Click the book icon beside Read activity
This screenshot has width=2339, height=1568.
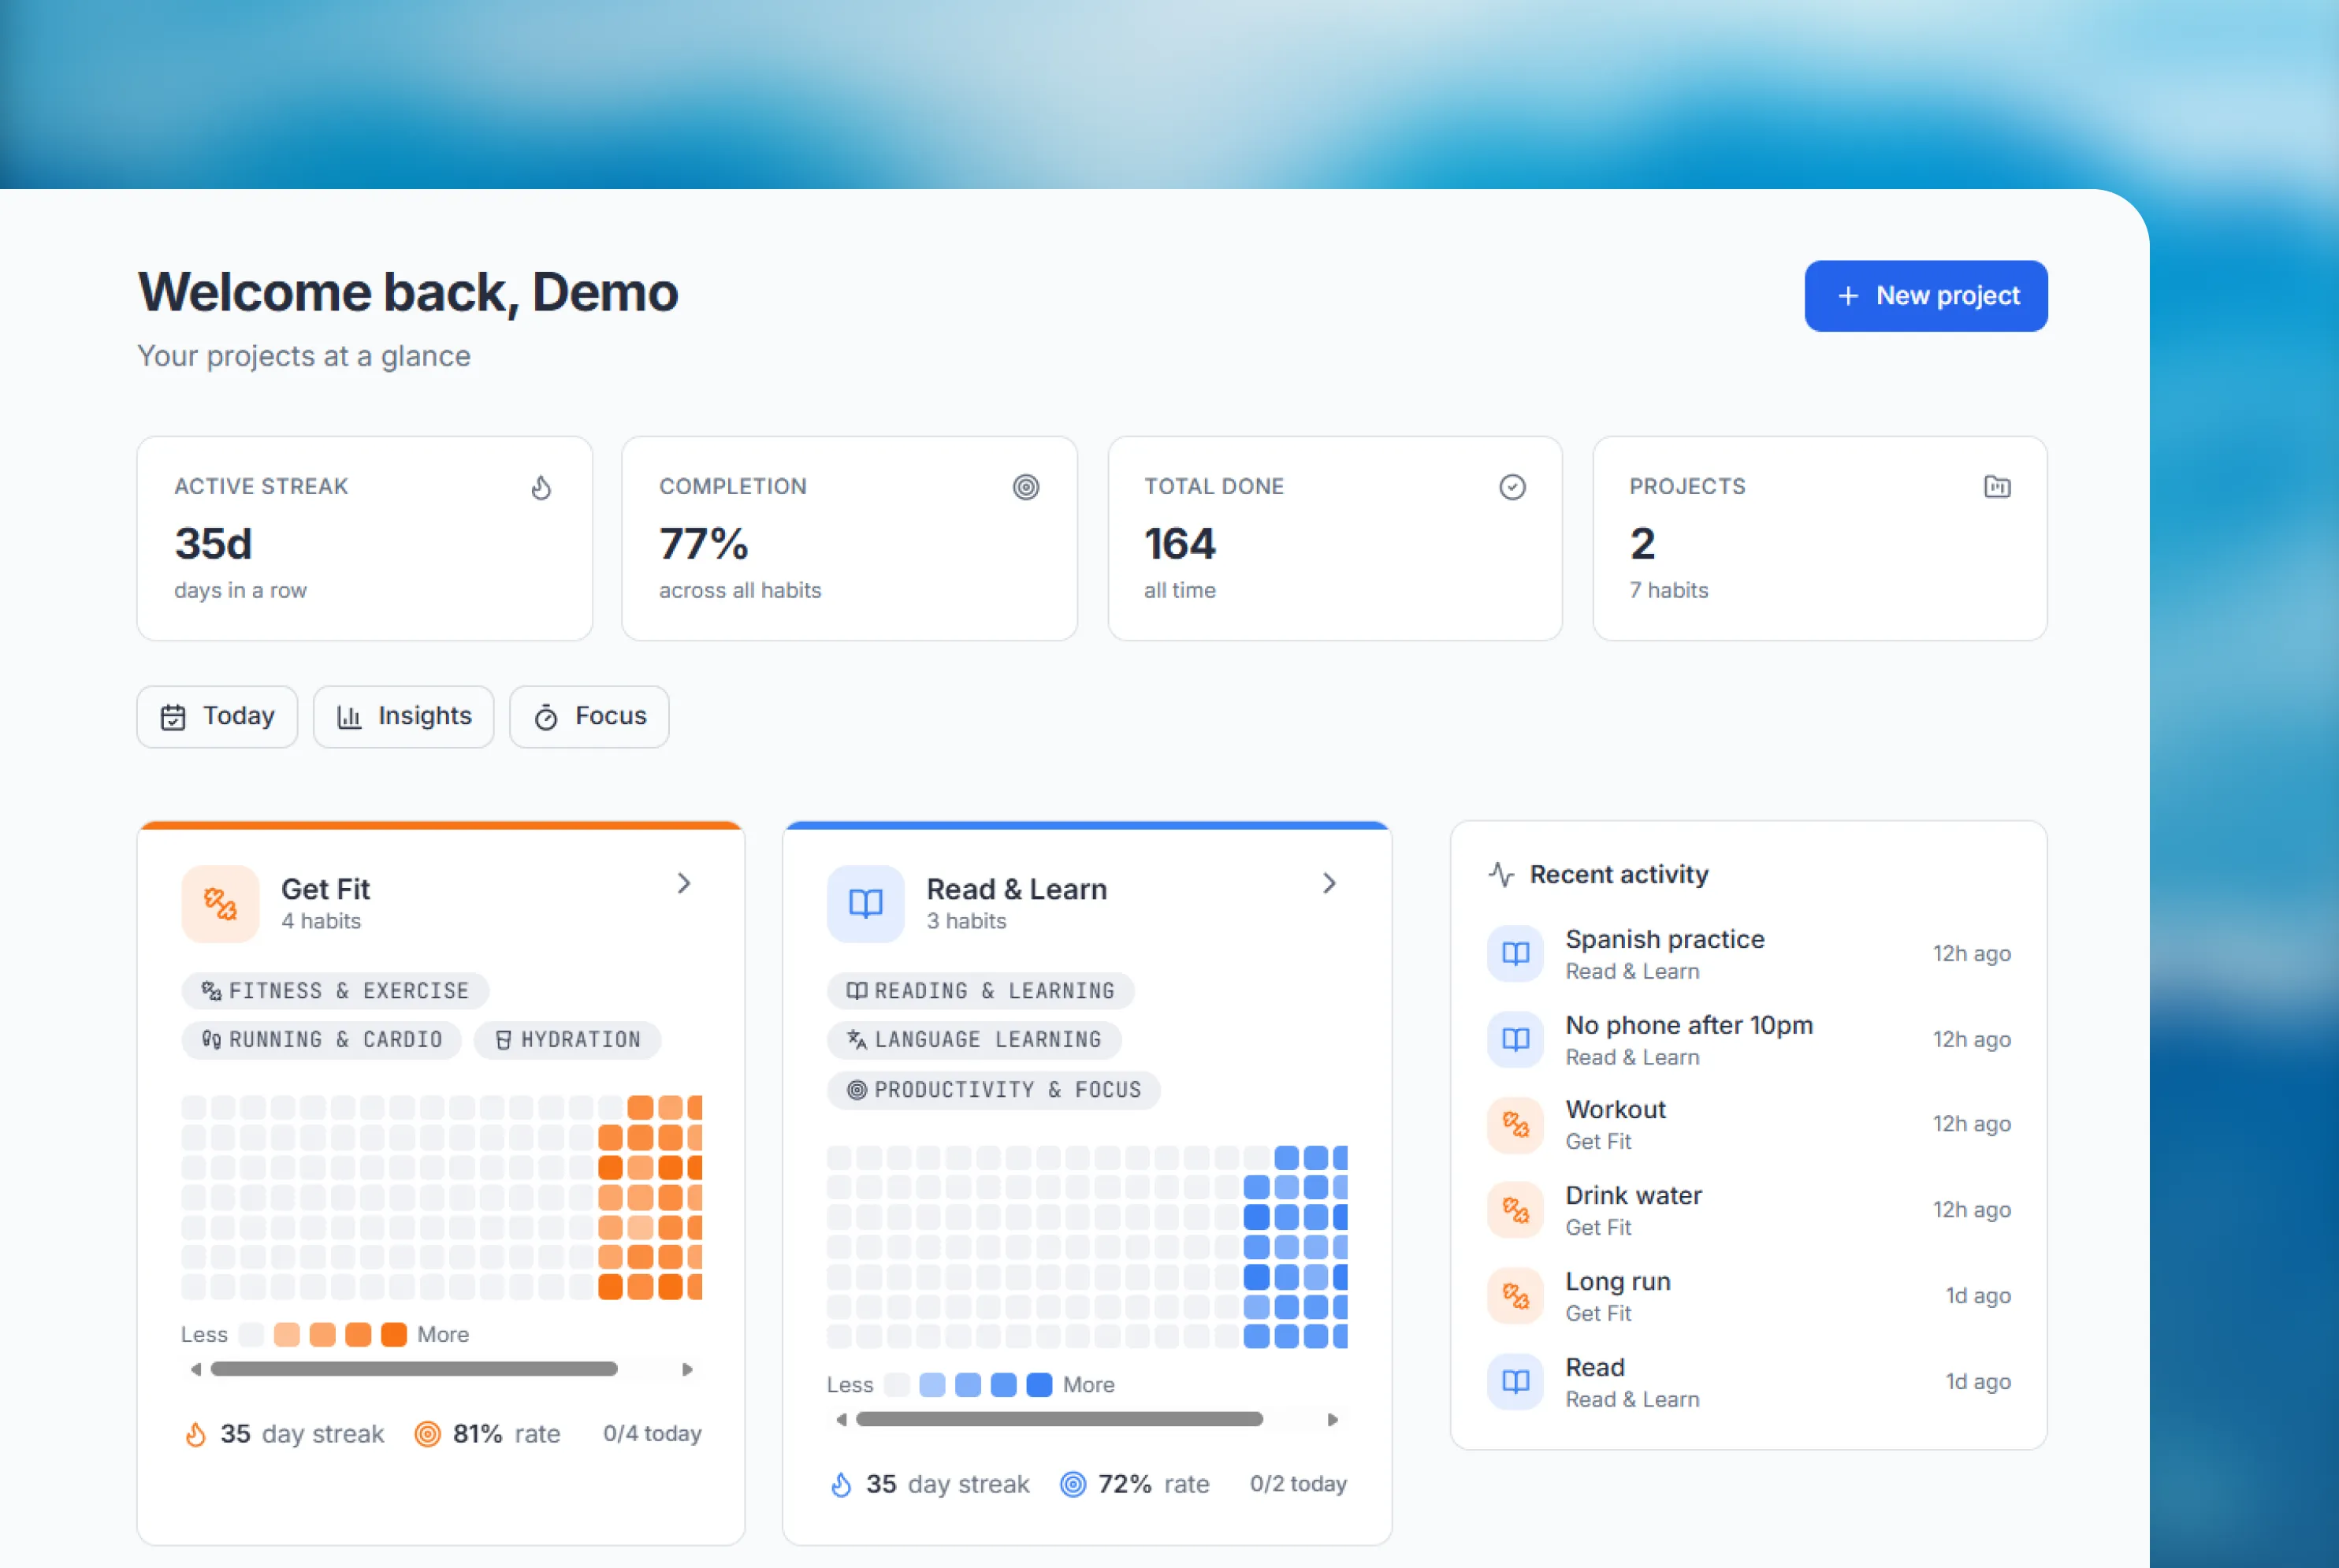coord(1516,1382)
